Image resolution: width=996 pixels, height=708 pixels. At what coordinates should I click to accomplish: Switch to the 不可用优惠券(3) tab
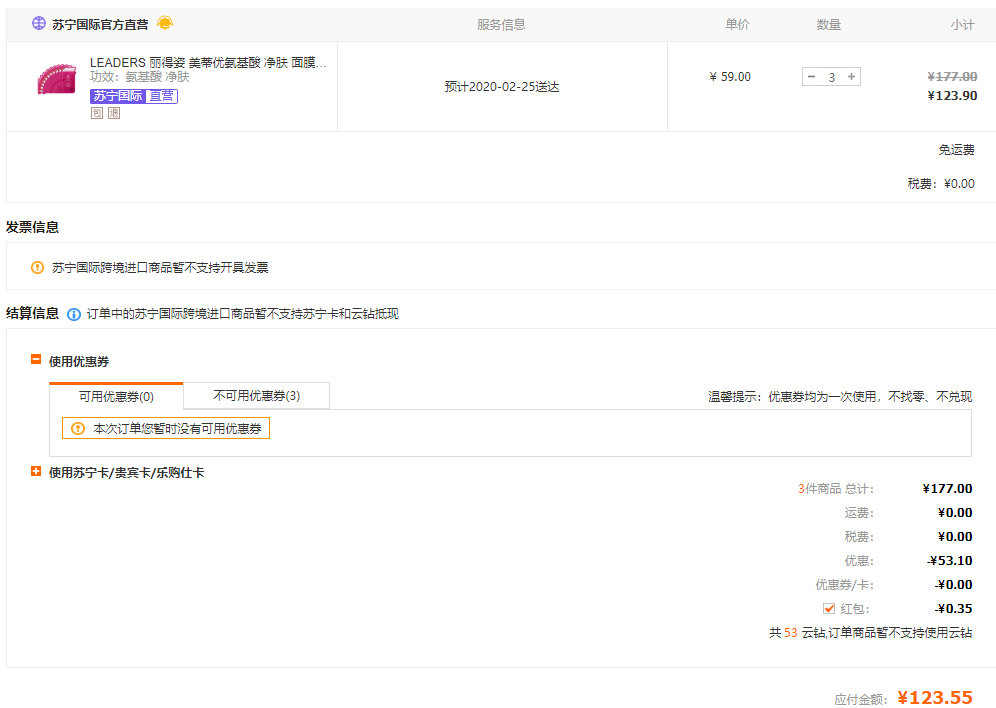pyautogui.click(x=257, y=396)
